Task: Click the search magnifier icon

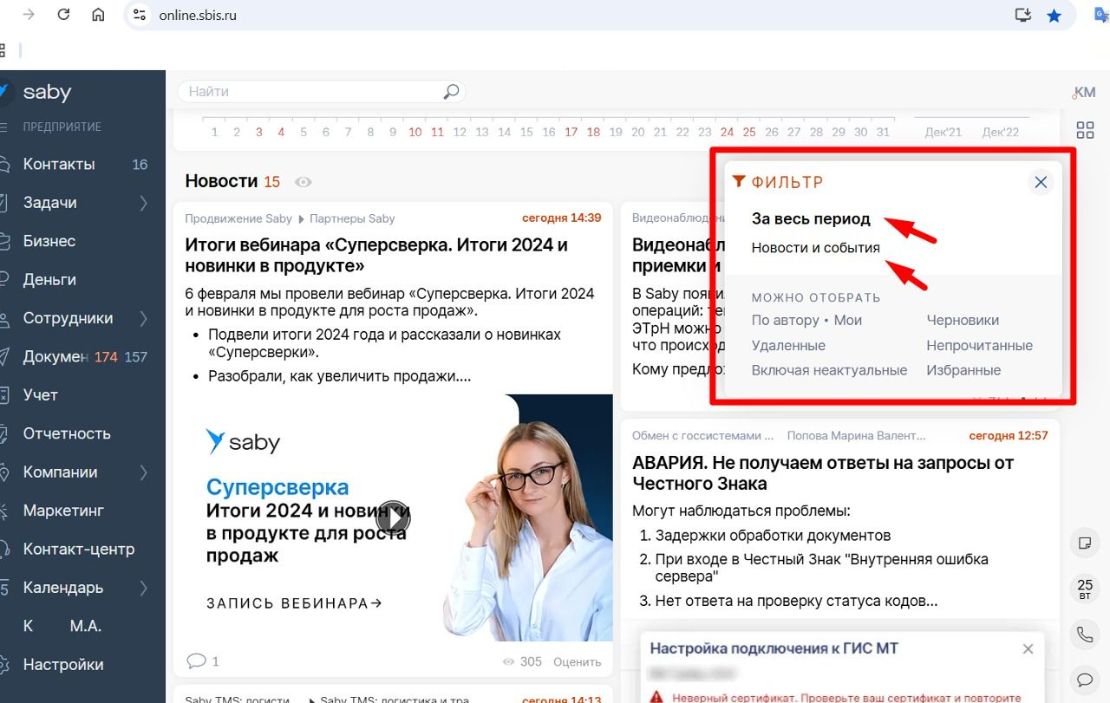Action: [451, 92]
